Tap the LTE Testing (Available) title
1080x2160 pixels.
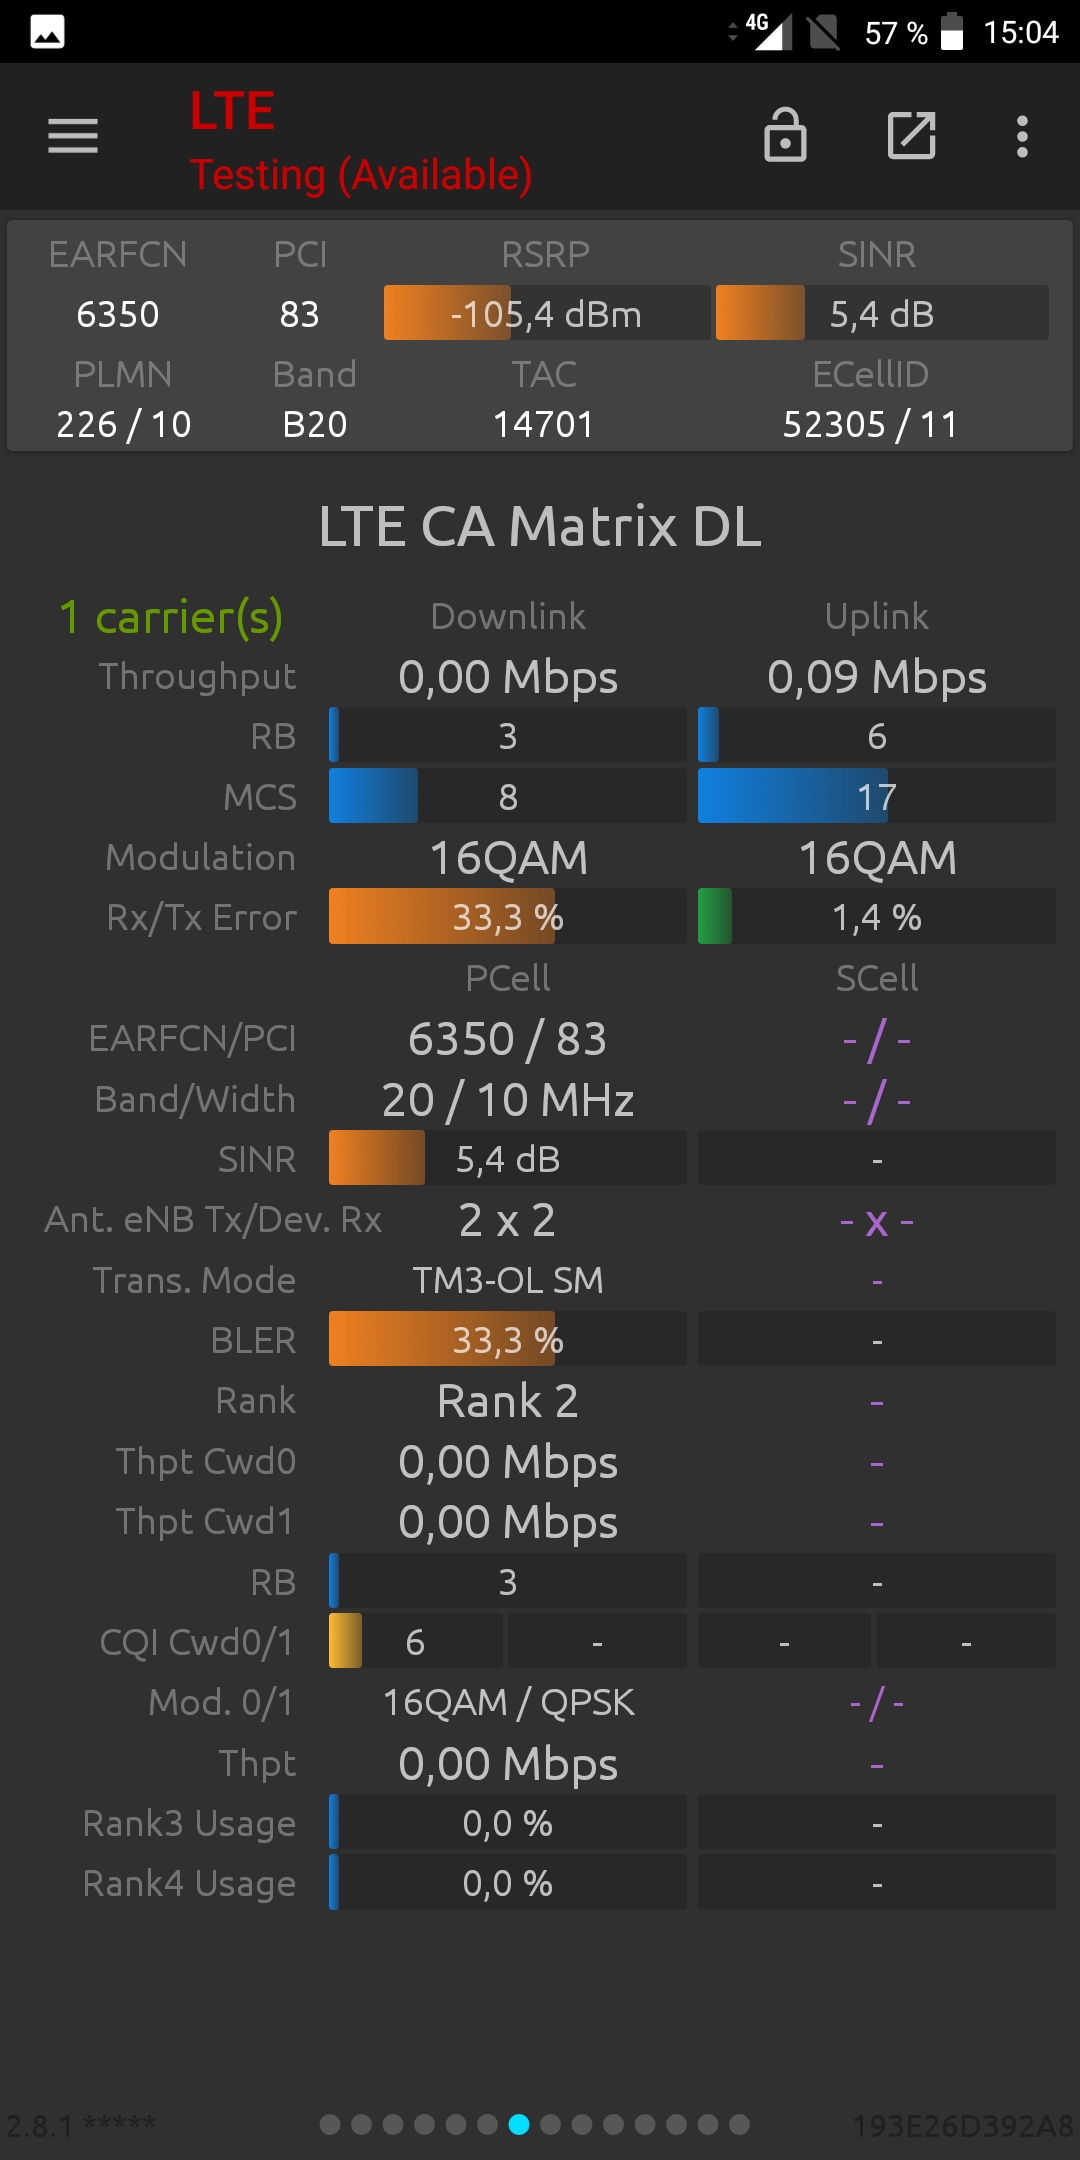coord(361,141)
